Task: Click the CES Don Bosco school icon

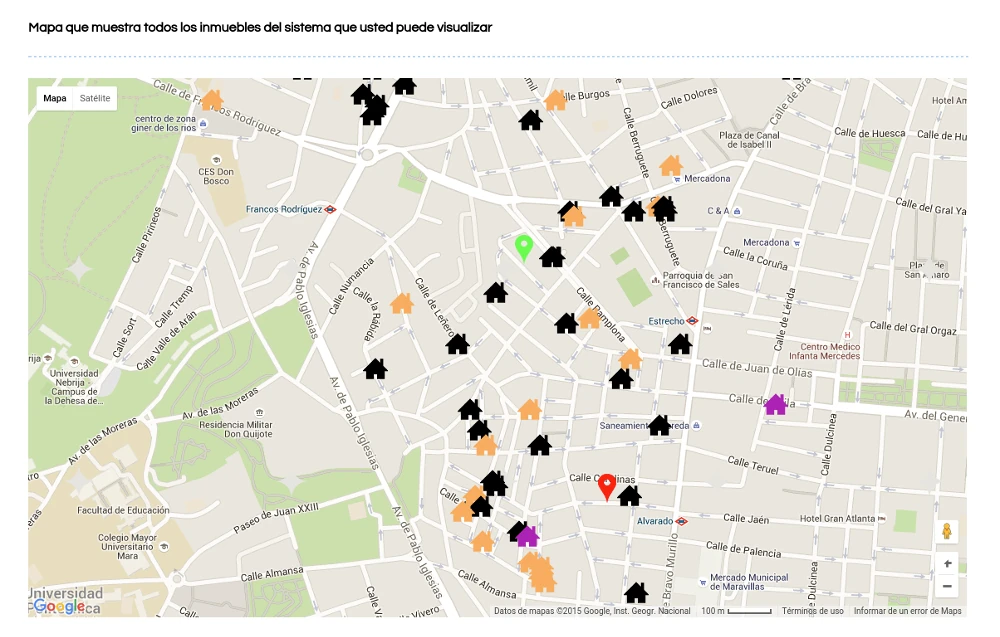Action: 216,160
